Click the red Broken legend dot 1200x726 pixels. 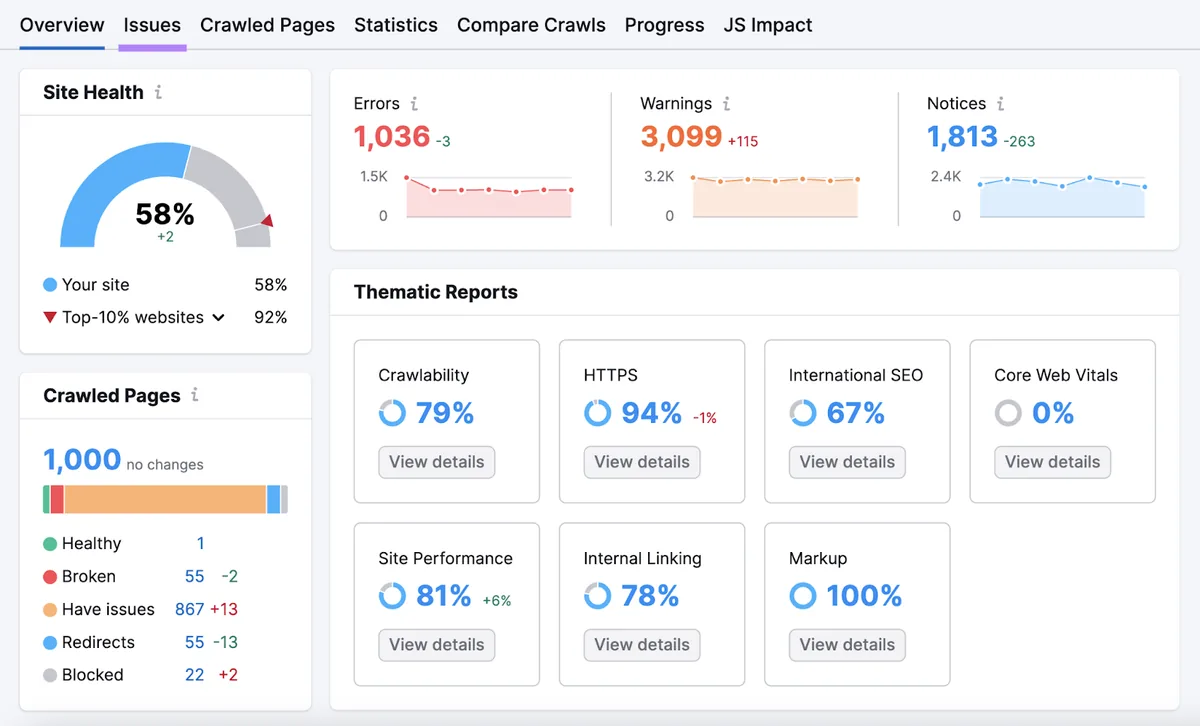click(x=50, y=577)
